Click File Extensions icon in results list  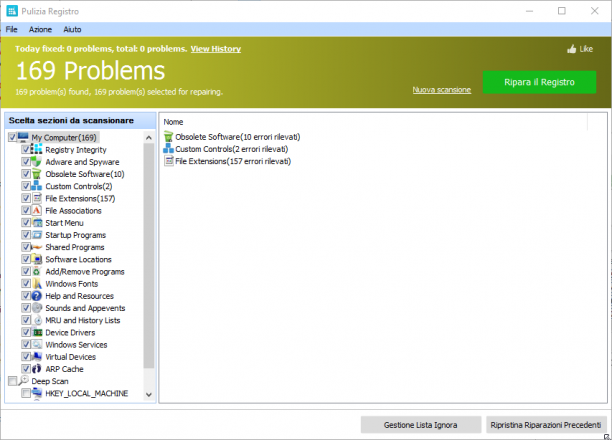coord(168,161)
